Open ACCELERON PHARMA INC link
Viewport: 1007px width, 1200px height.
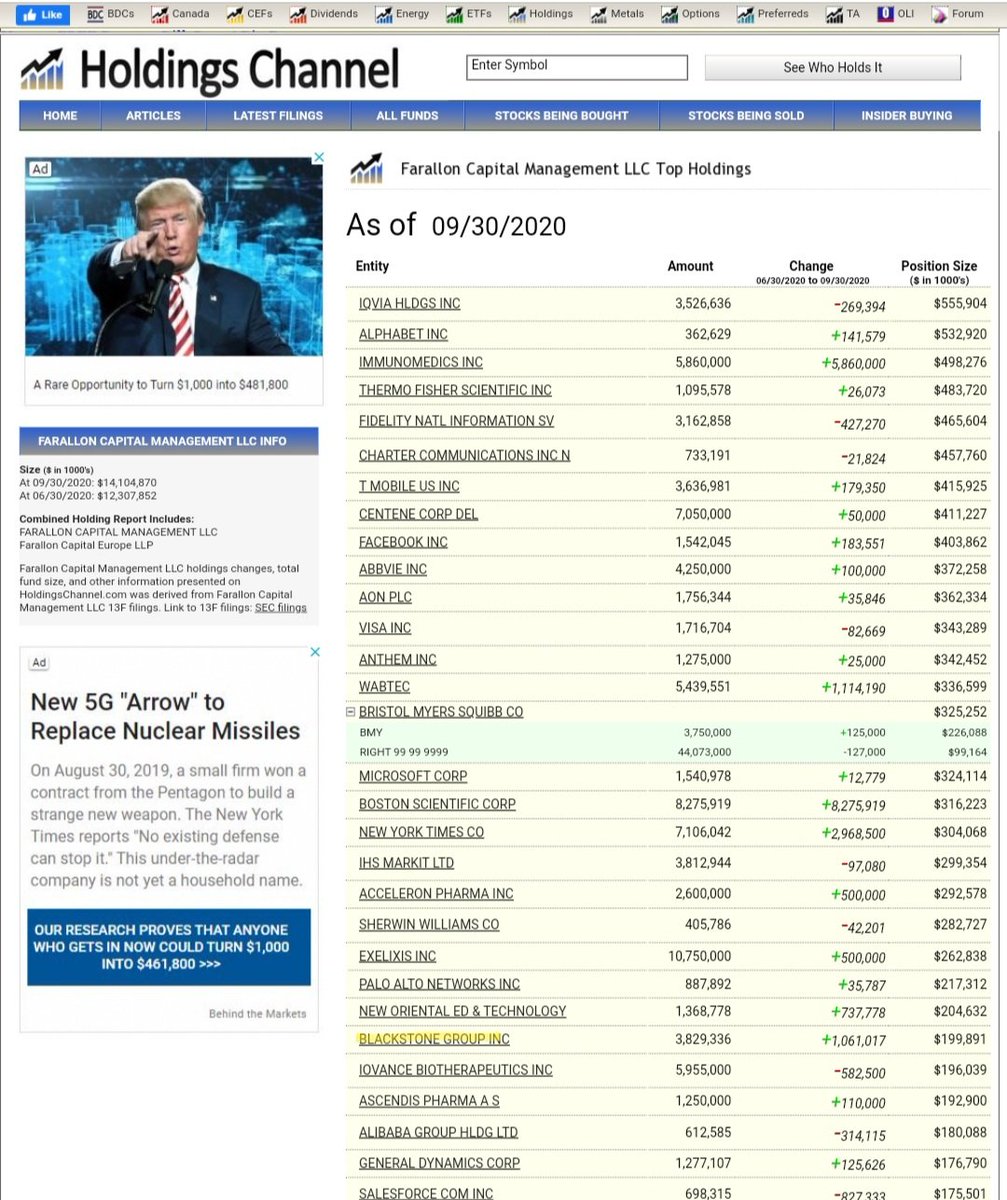click(x=436, y=894)
